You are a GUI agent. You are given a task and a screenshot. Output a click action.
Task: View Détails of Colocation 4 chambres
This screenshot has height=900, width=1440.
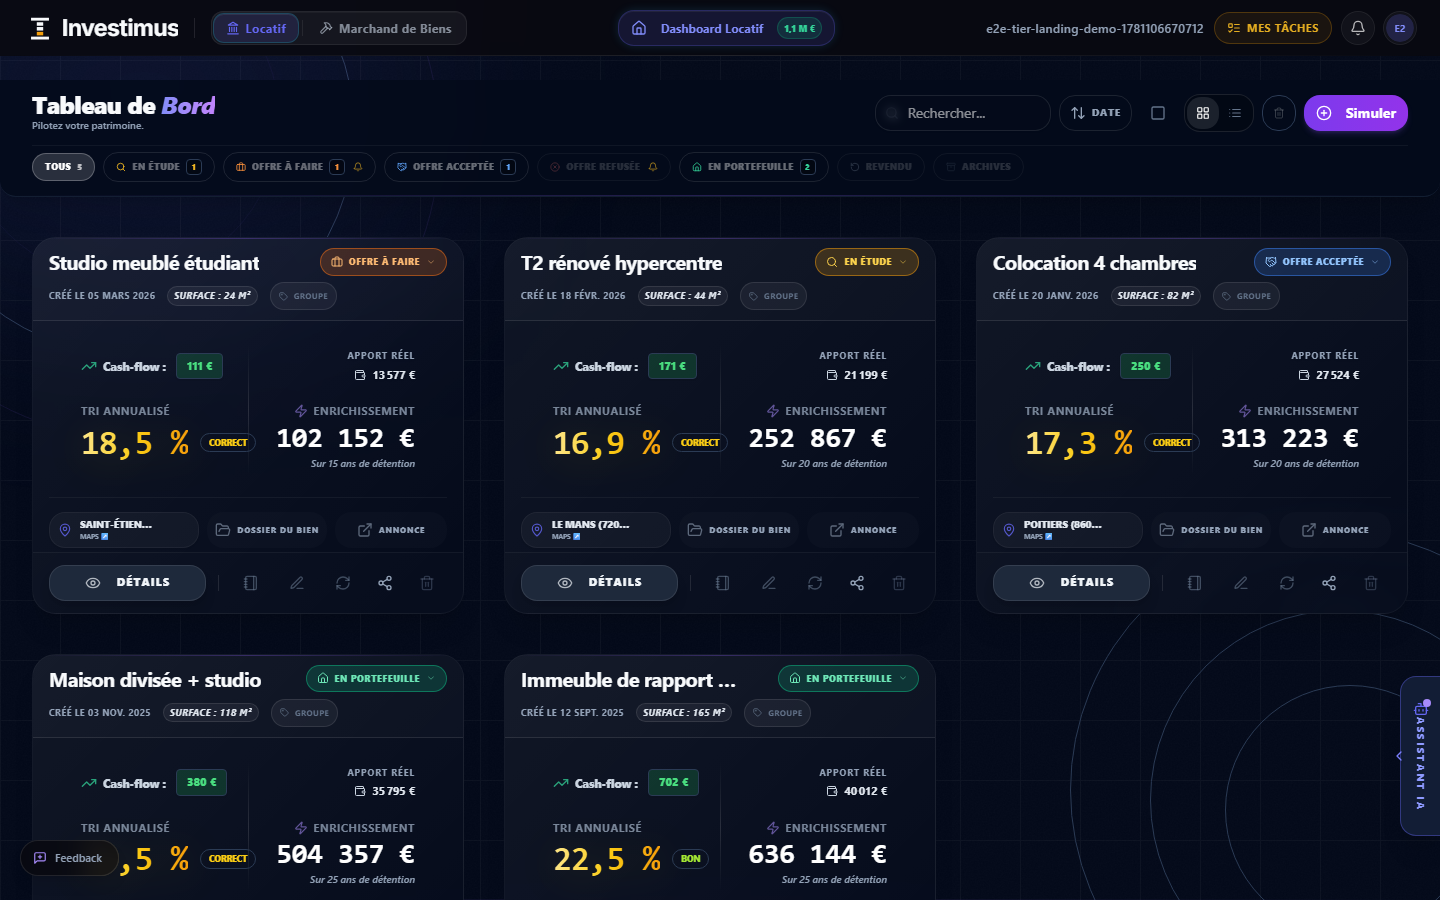pyautogui.click(x=1071, y=583)
